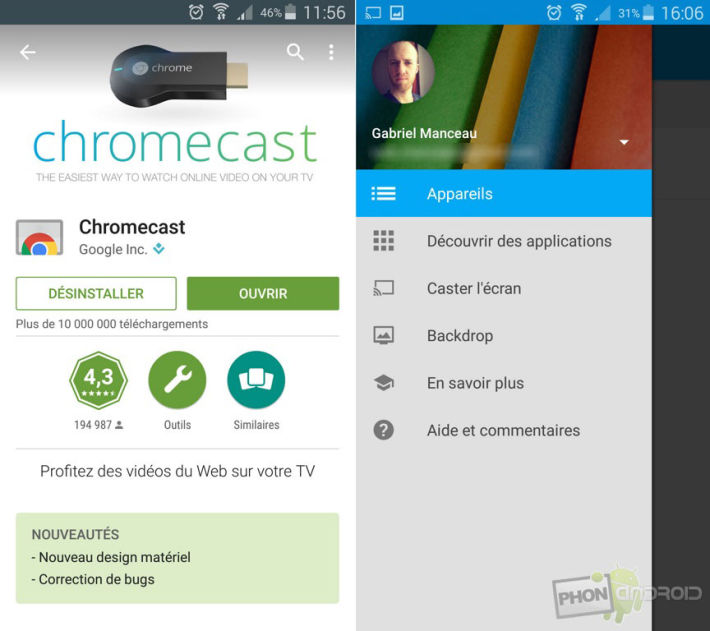Screen dimensions: 710x631
Task: Click the DÉSINSTALLER button
Action: click(96, 293)
